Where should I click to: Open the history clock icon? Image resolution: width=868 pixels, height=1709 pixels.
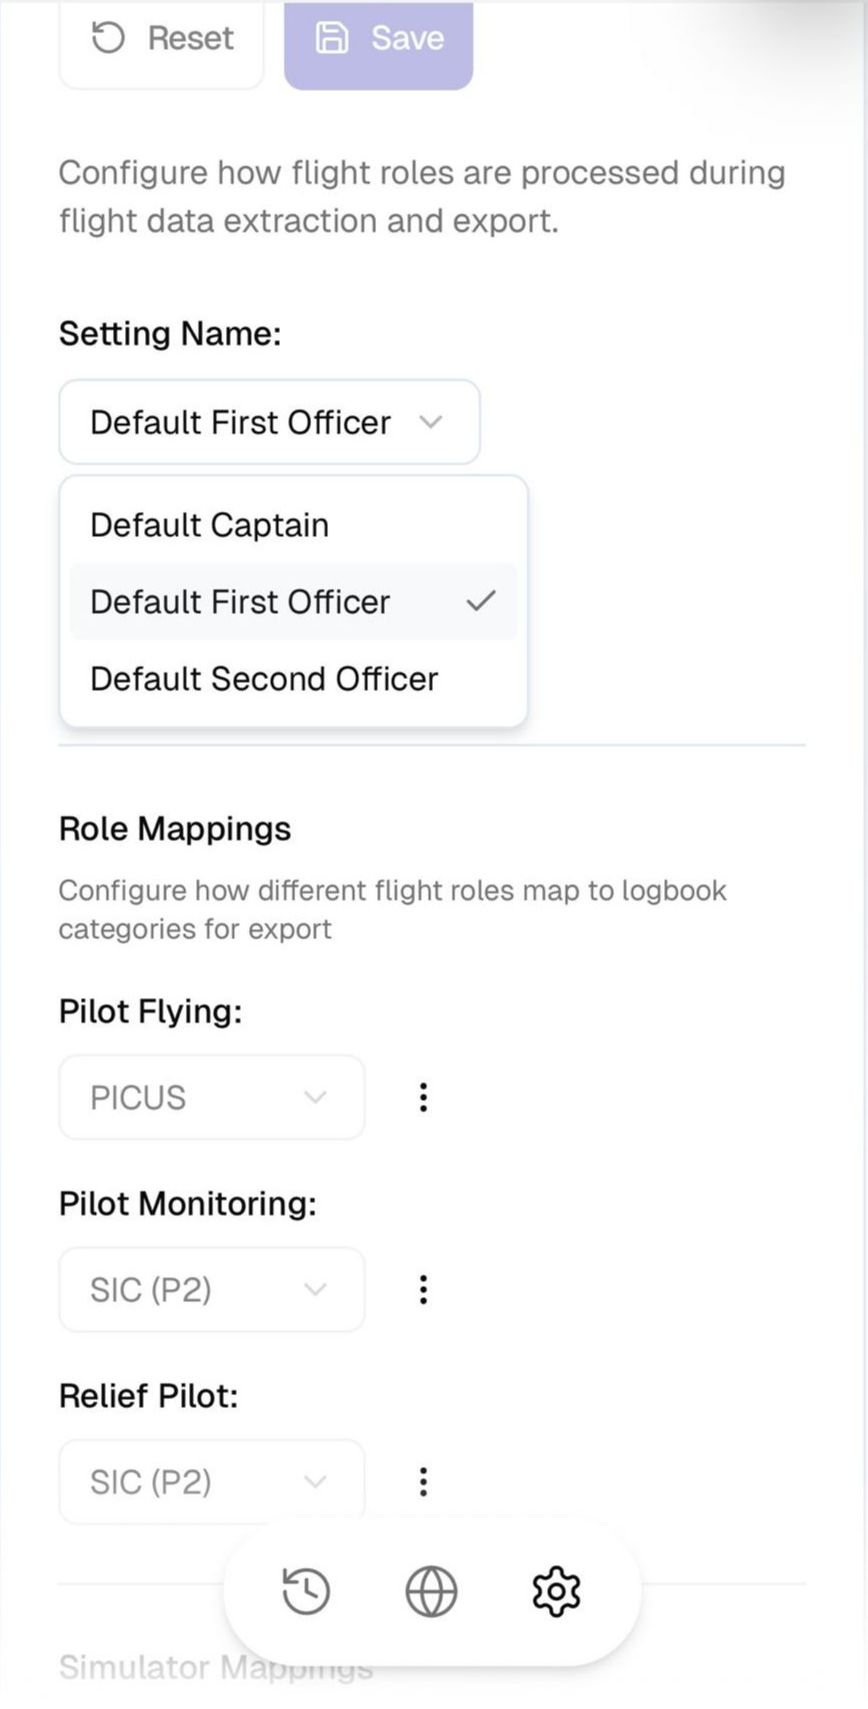pos(306,1591)
